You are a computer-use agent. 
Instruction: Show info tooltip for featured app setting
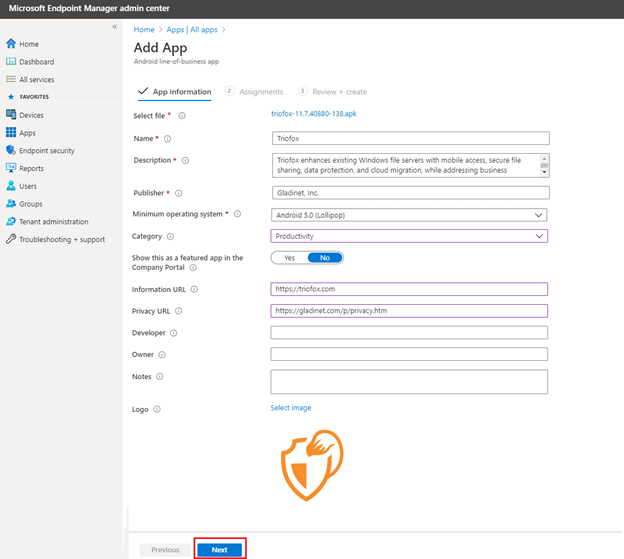coord(193,268)
